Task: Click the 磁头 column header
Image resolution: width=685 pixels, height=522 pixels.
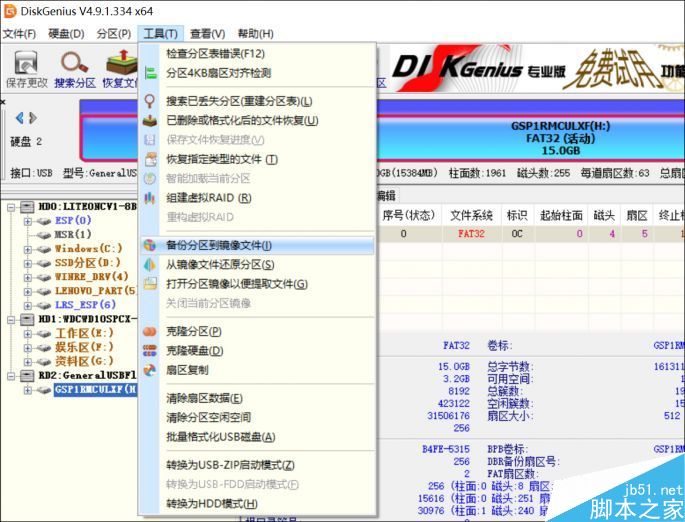Action: tap(604, 215)
